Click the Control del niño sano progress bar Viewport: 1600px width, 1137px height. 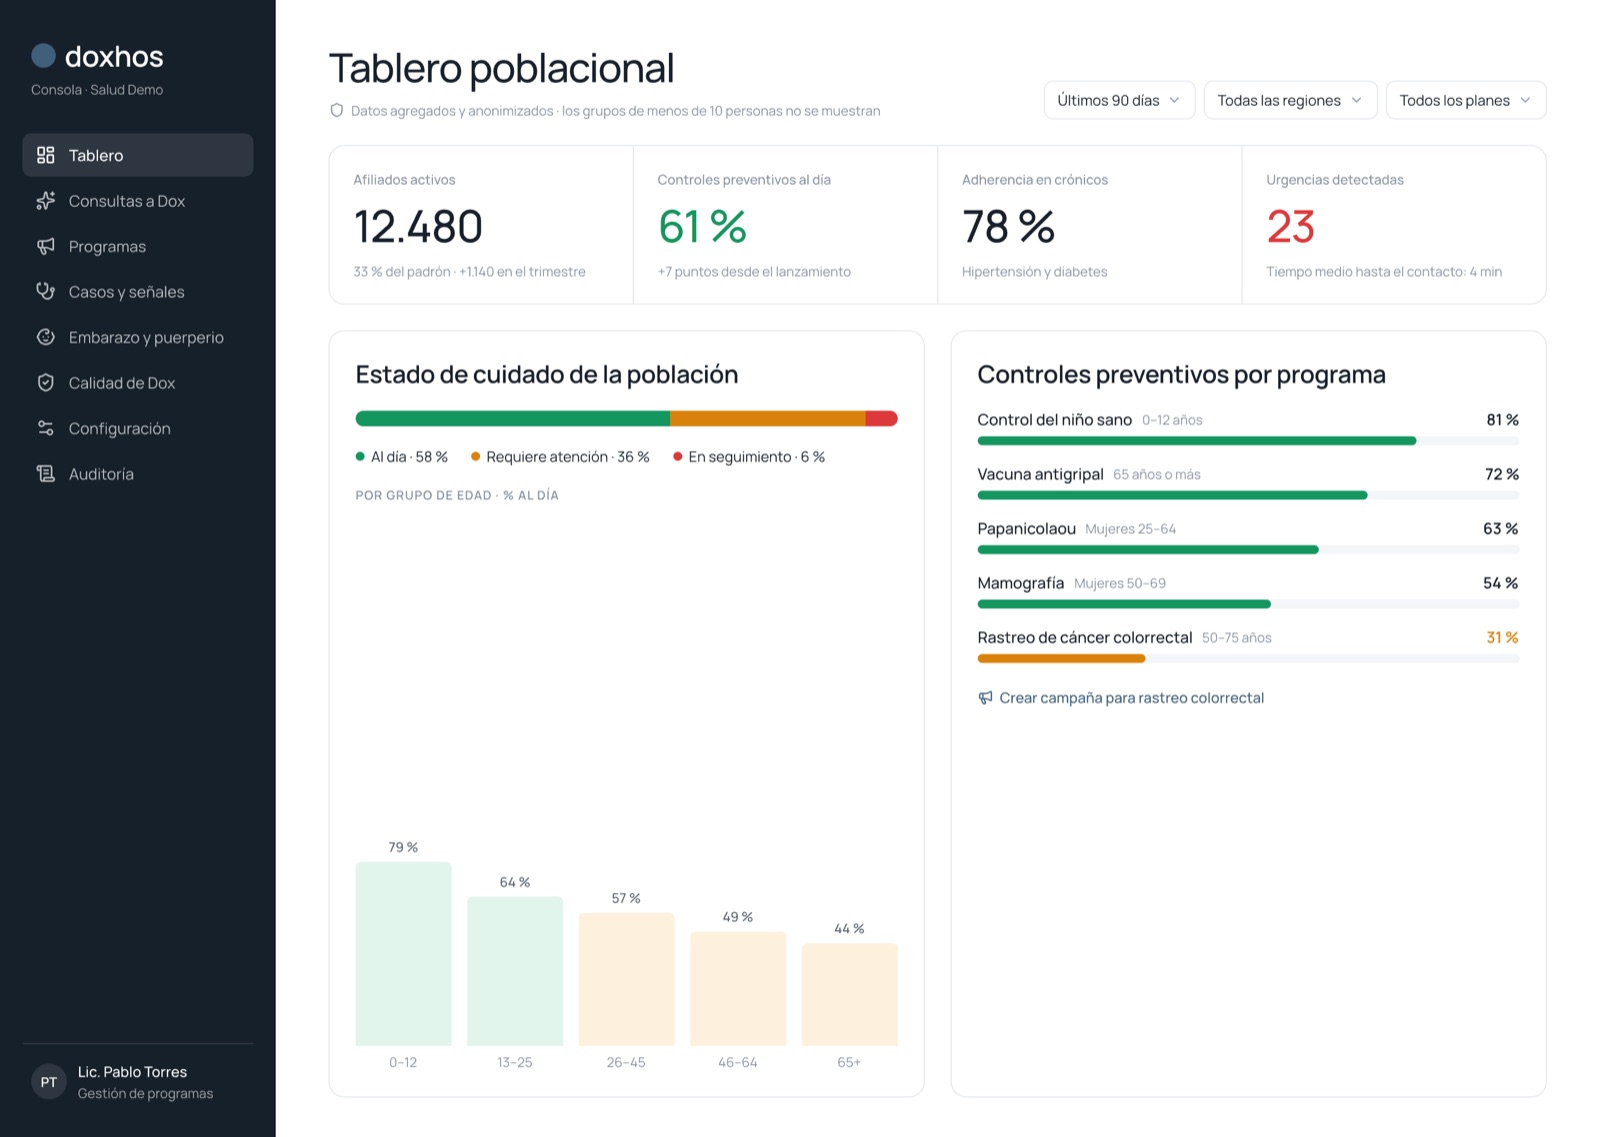tap(1248, 441)
